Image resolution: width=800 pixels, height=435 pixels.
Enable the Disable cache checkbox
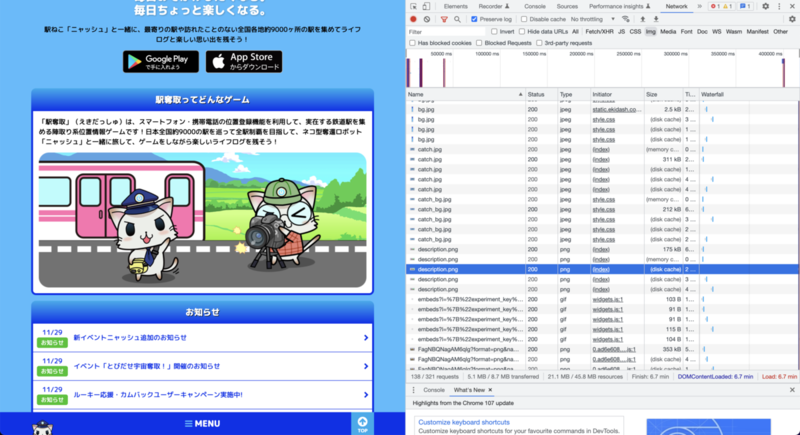pyautogui.click(x=523, y=19)
